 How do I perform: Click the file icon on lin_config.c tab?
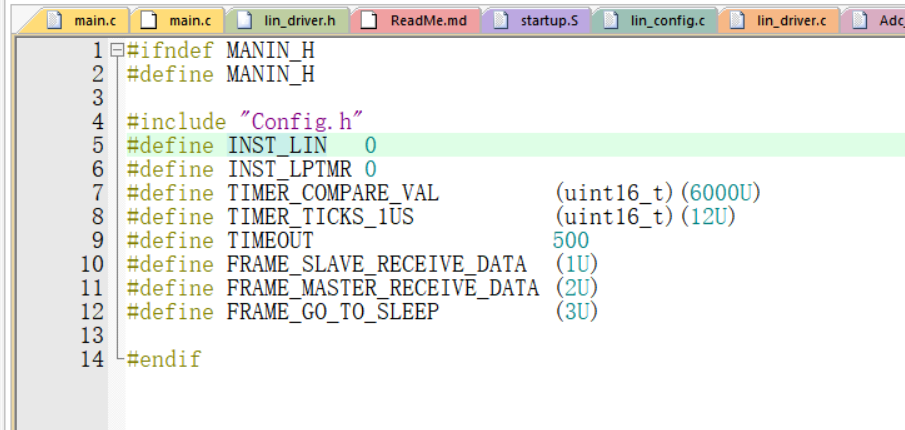pyautogui.click(x=611, y=21)
